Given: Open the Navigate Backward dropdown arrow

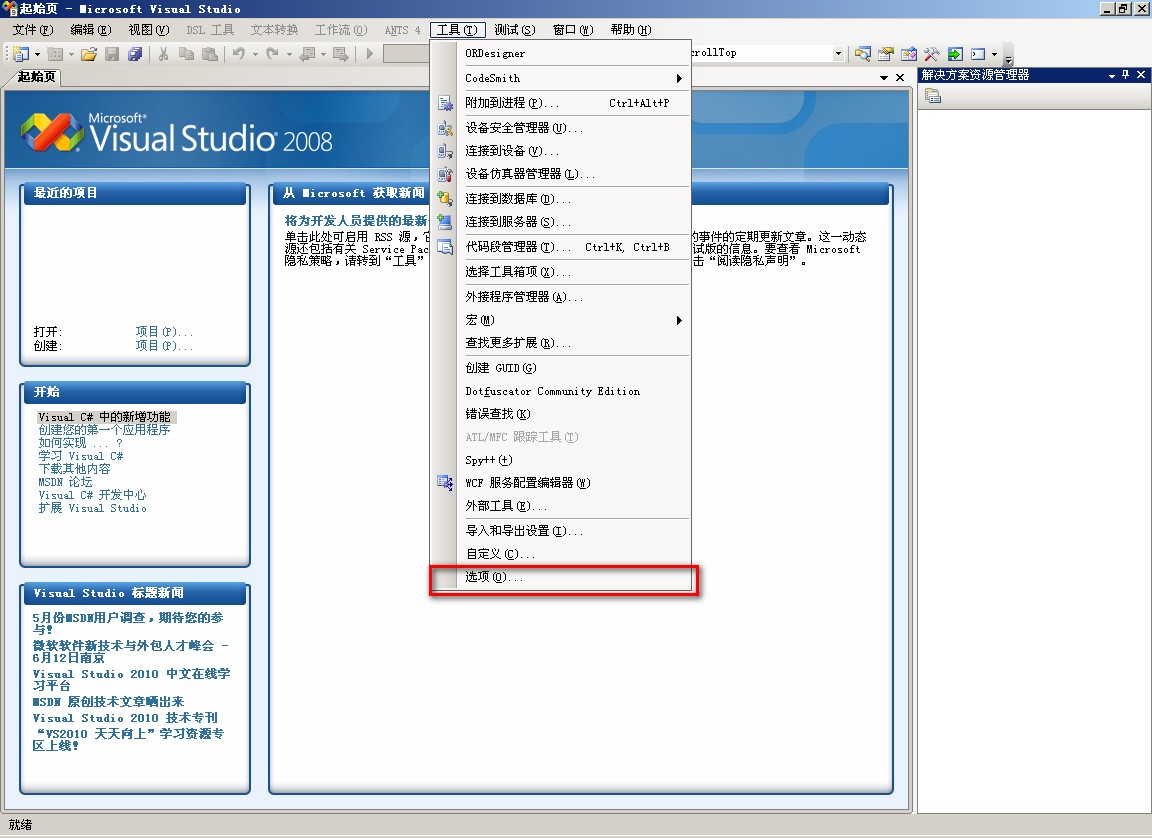Looking at the screenshot, I should [x=323, y=54].
